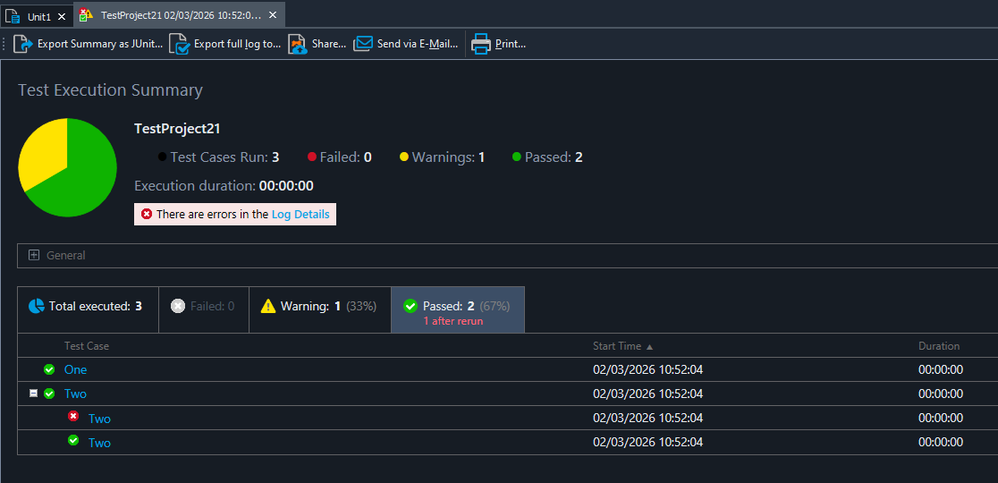
Task: Click the Share toolbar icon
Action: 298,44
